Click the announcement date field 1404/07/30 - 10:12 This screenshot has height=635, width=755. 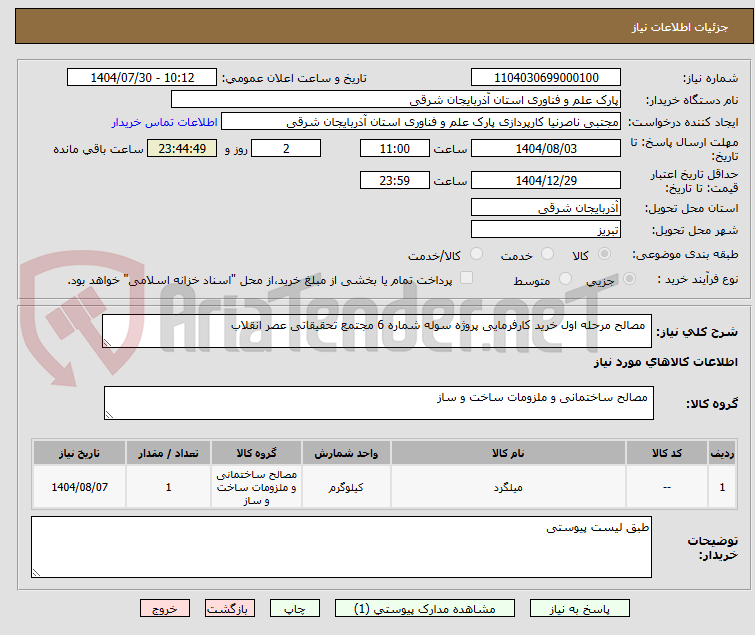point(142,78)
